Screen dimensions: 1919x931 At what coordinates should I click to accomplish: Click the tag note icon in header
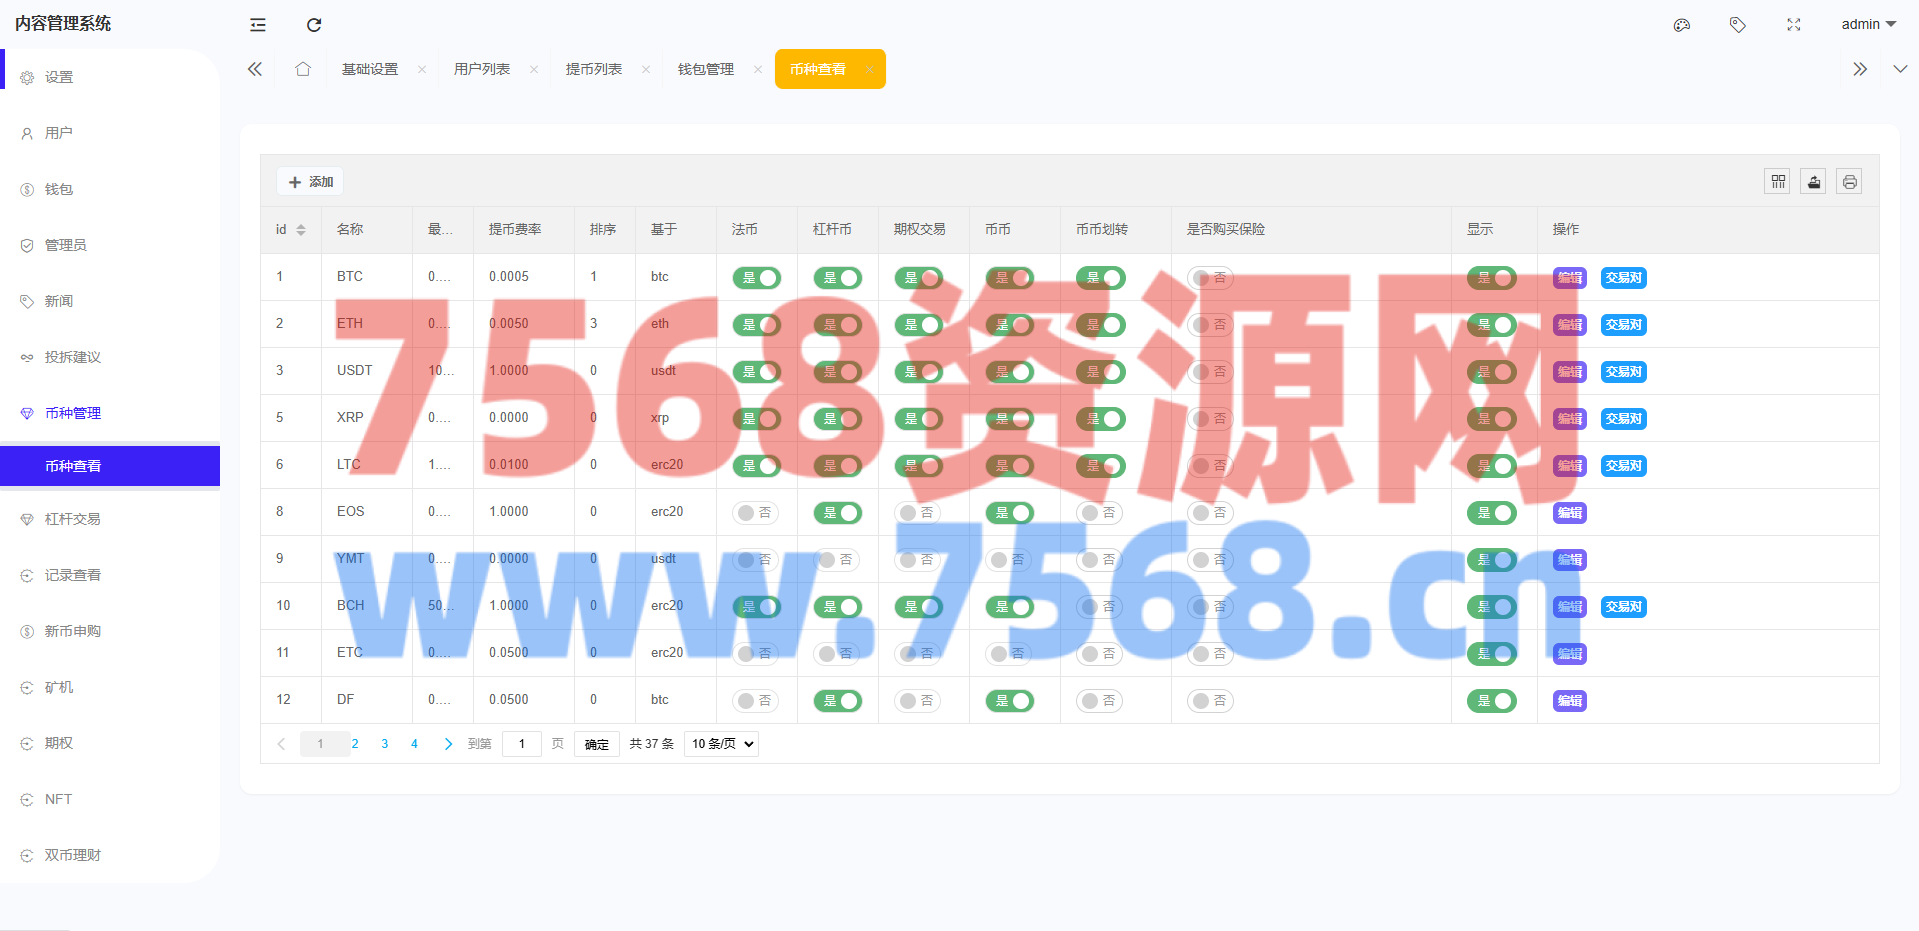(1738, 25)
